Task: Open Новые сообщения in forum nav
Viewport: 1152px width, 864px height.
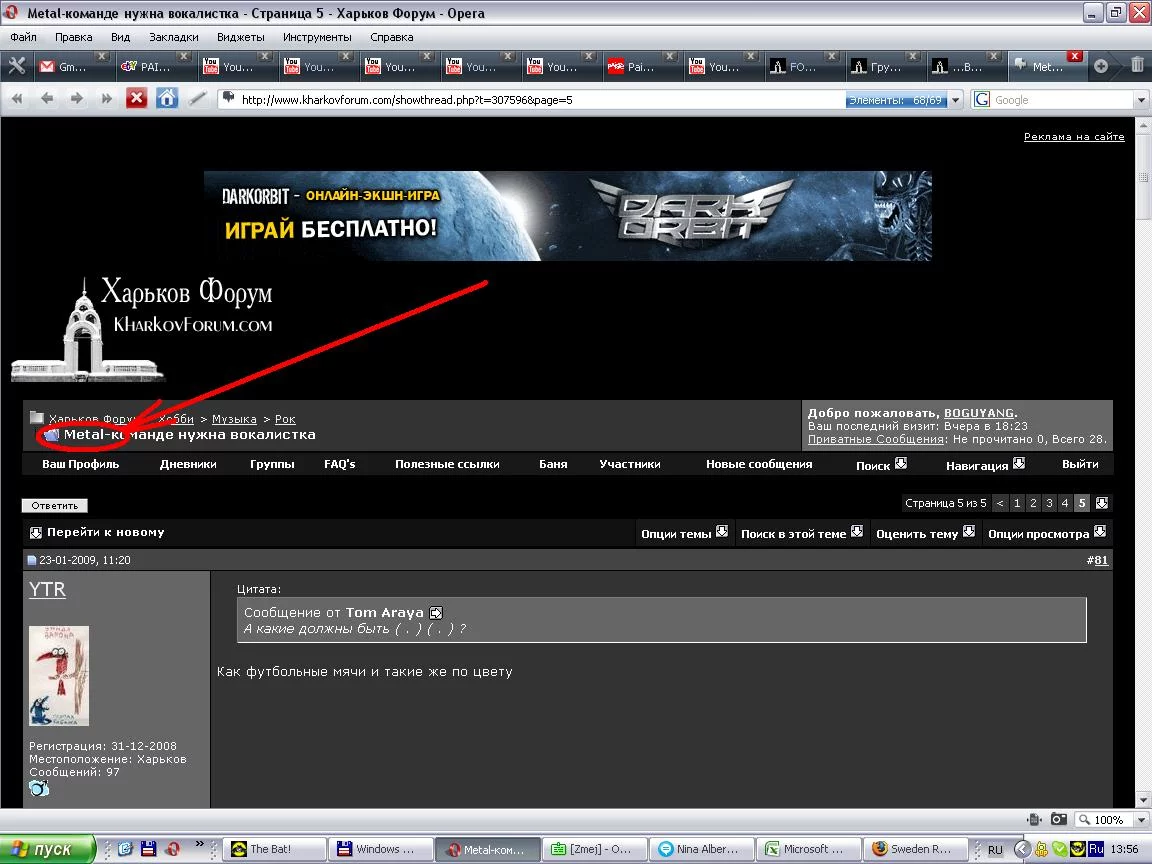Action: coord(759,464)
